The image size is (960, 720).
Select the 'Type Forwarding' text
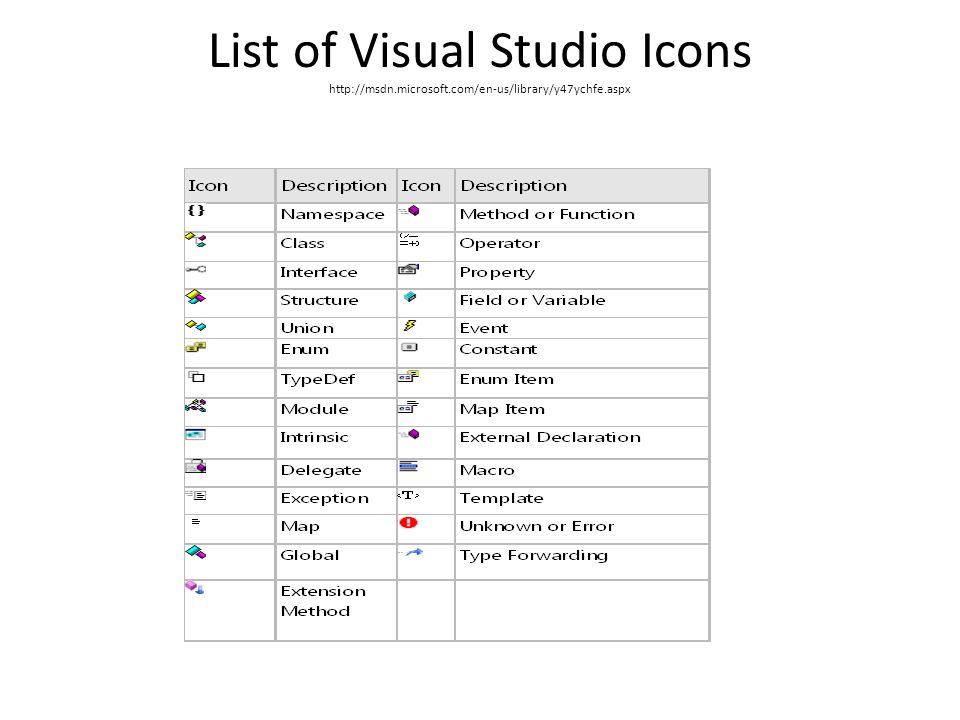534,556
